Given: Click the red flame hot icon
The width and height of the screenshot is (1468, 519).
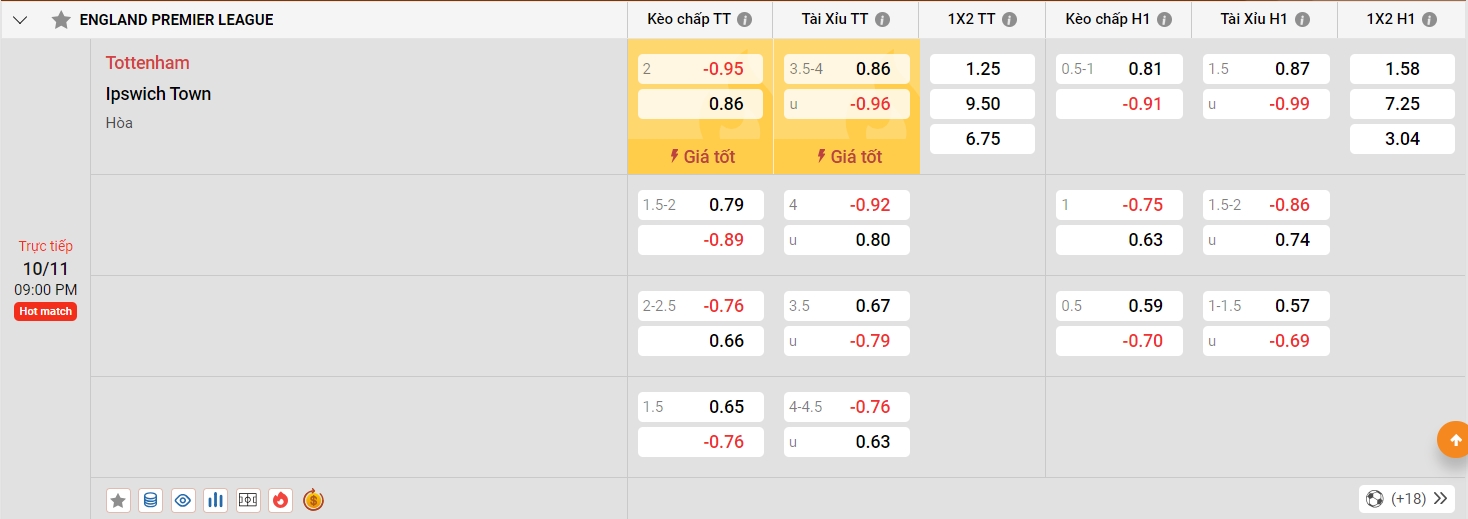Looking at the screenshot, I should click(281, 500).
